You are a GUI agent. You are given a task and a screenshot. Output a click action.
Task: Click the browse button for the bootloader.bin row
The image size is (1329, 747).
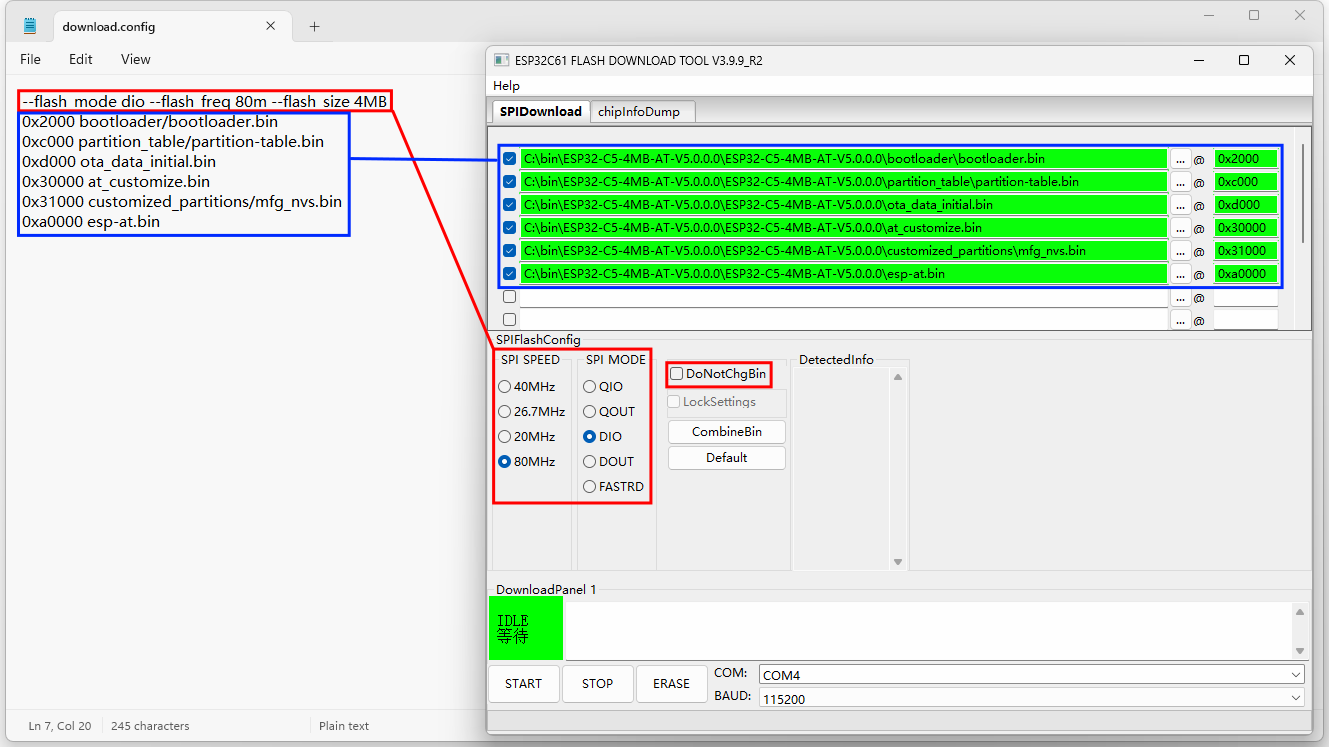coord(1180,159)
